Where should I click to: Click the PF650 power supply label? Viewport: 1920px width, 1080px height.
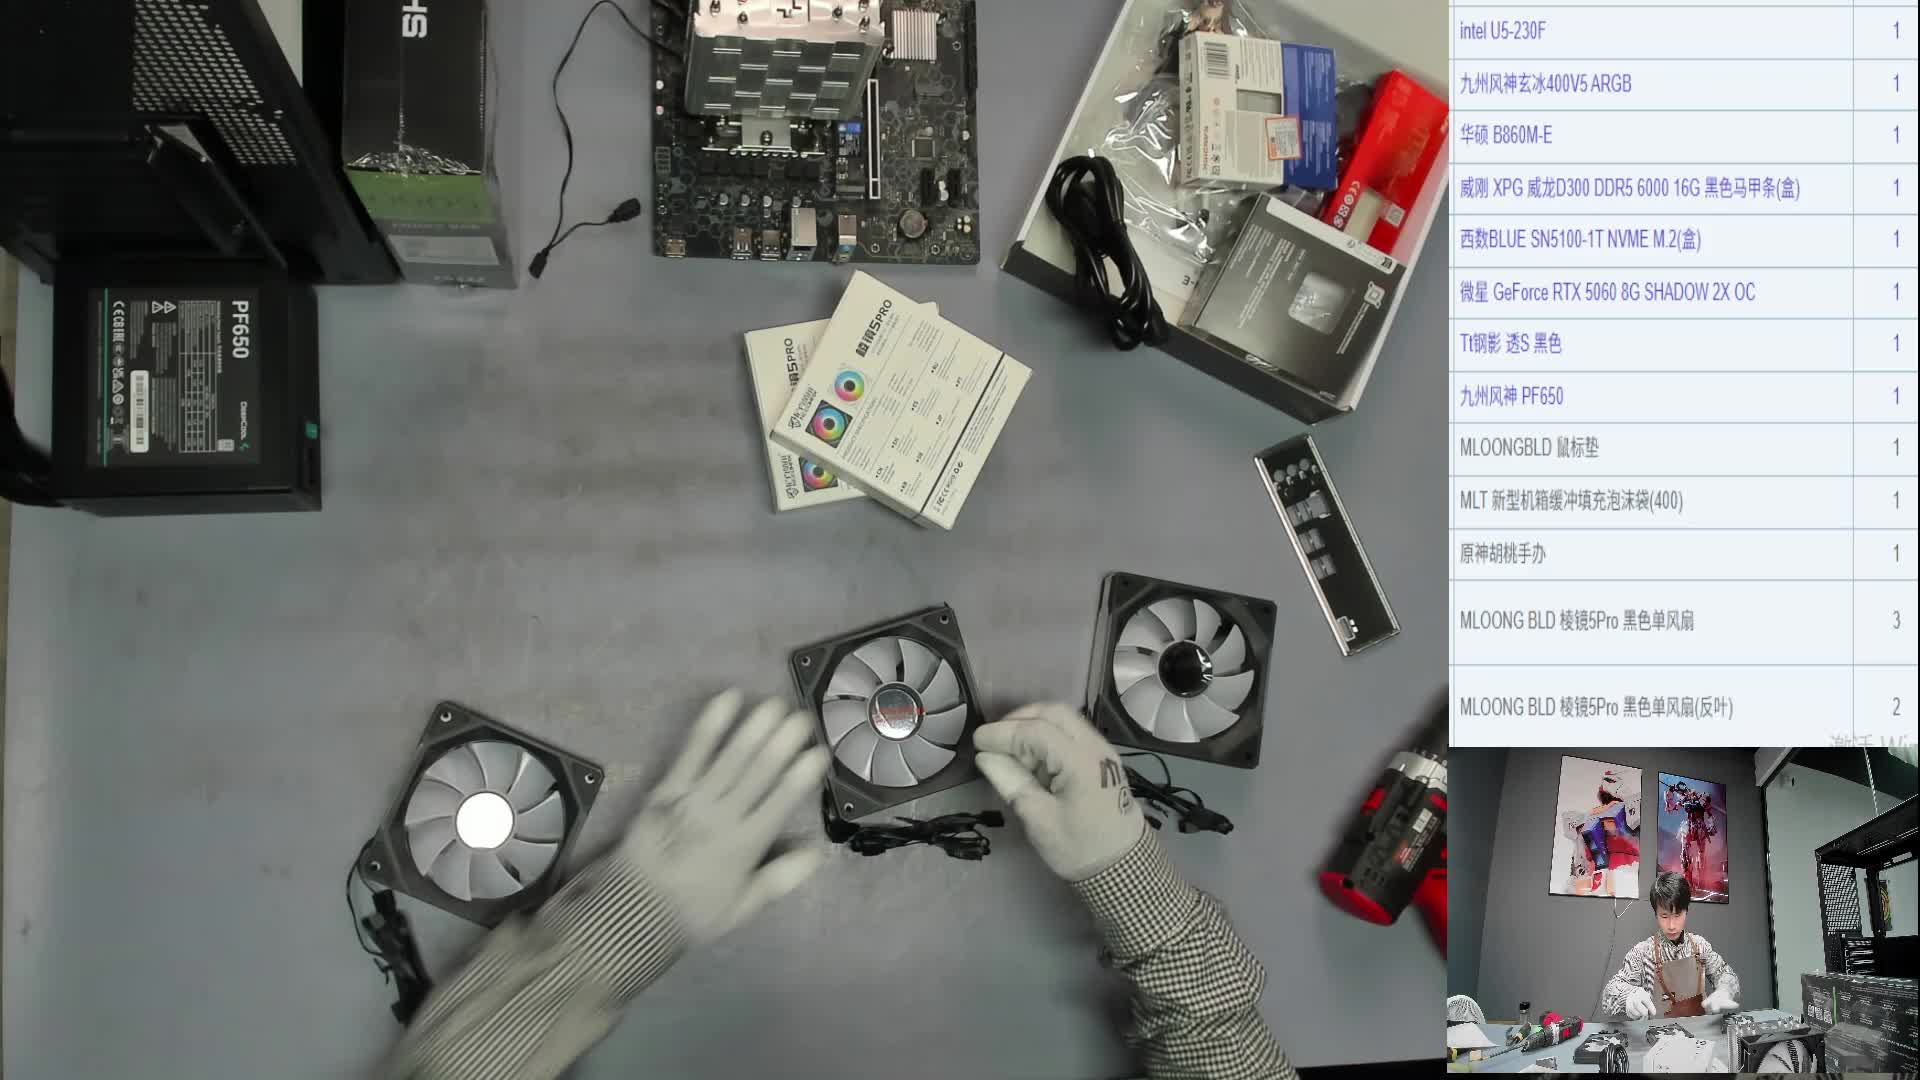coord(238,330)
